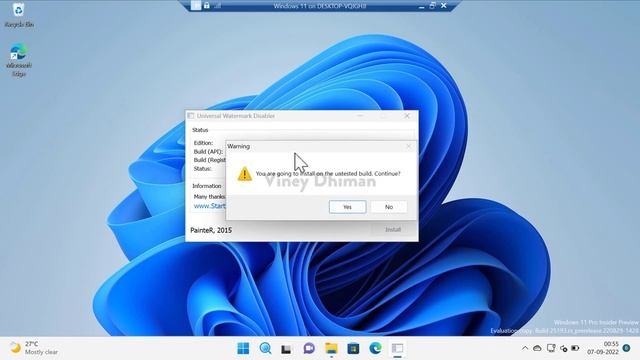Open the clock showing 07-09-2022
The image size is (640, 360).
pyautogui.click(x=603, y=348)
